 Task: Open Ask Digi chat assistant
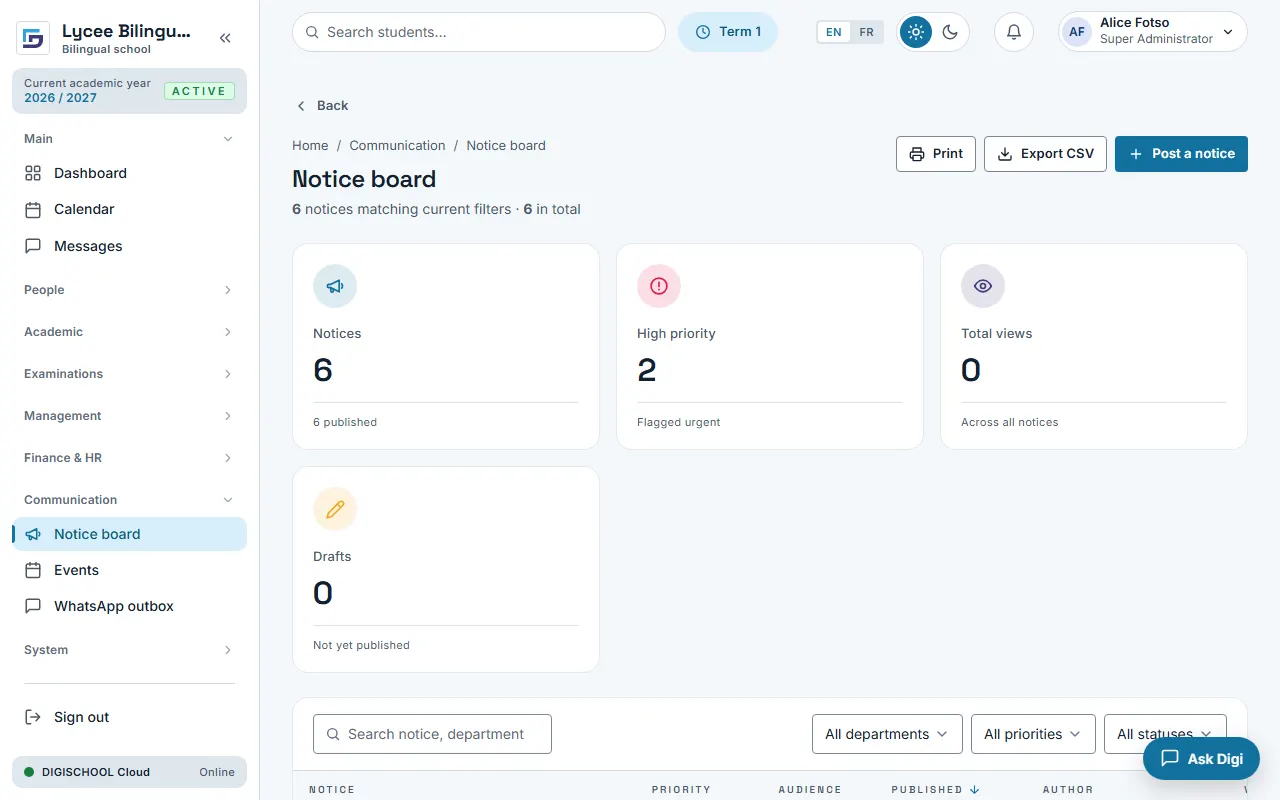pyautogui.click(x=1201, y=759)
